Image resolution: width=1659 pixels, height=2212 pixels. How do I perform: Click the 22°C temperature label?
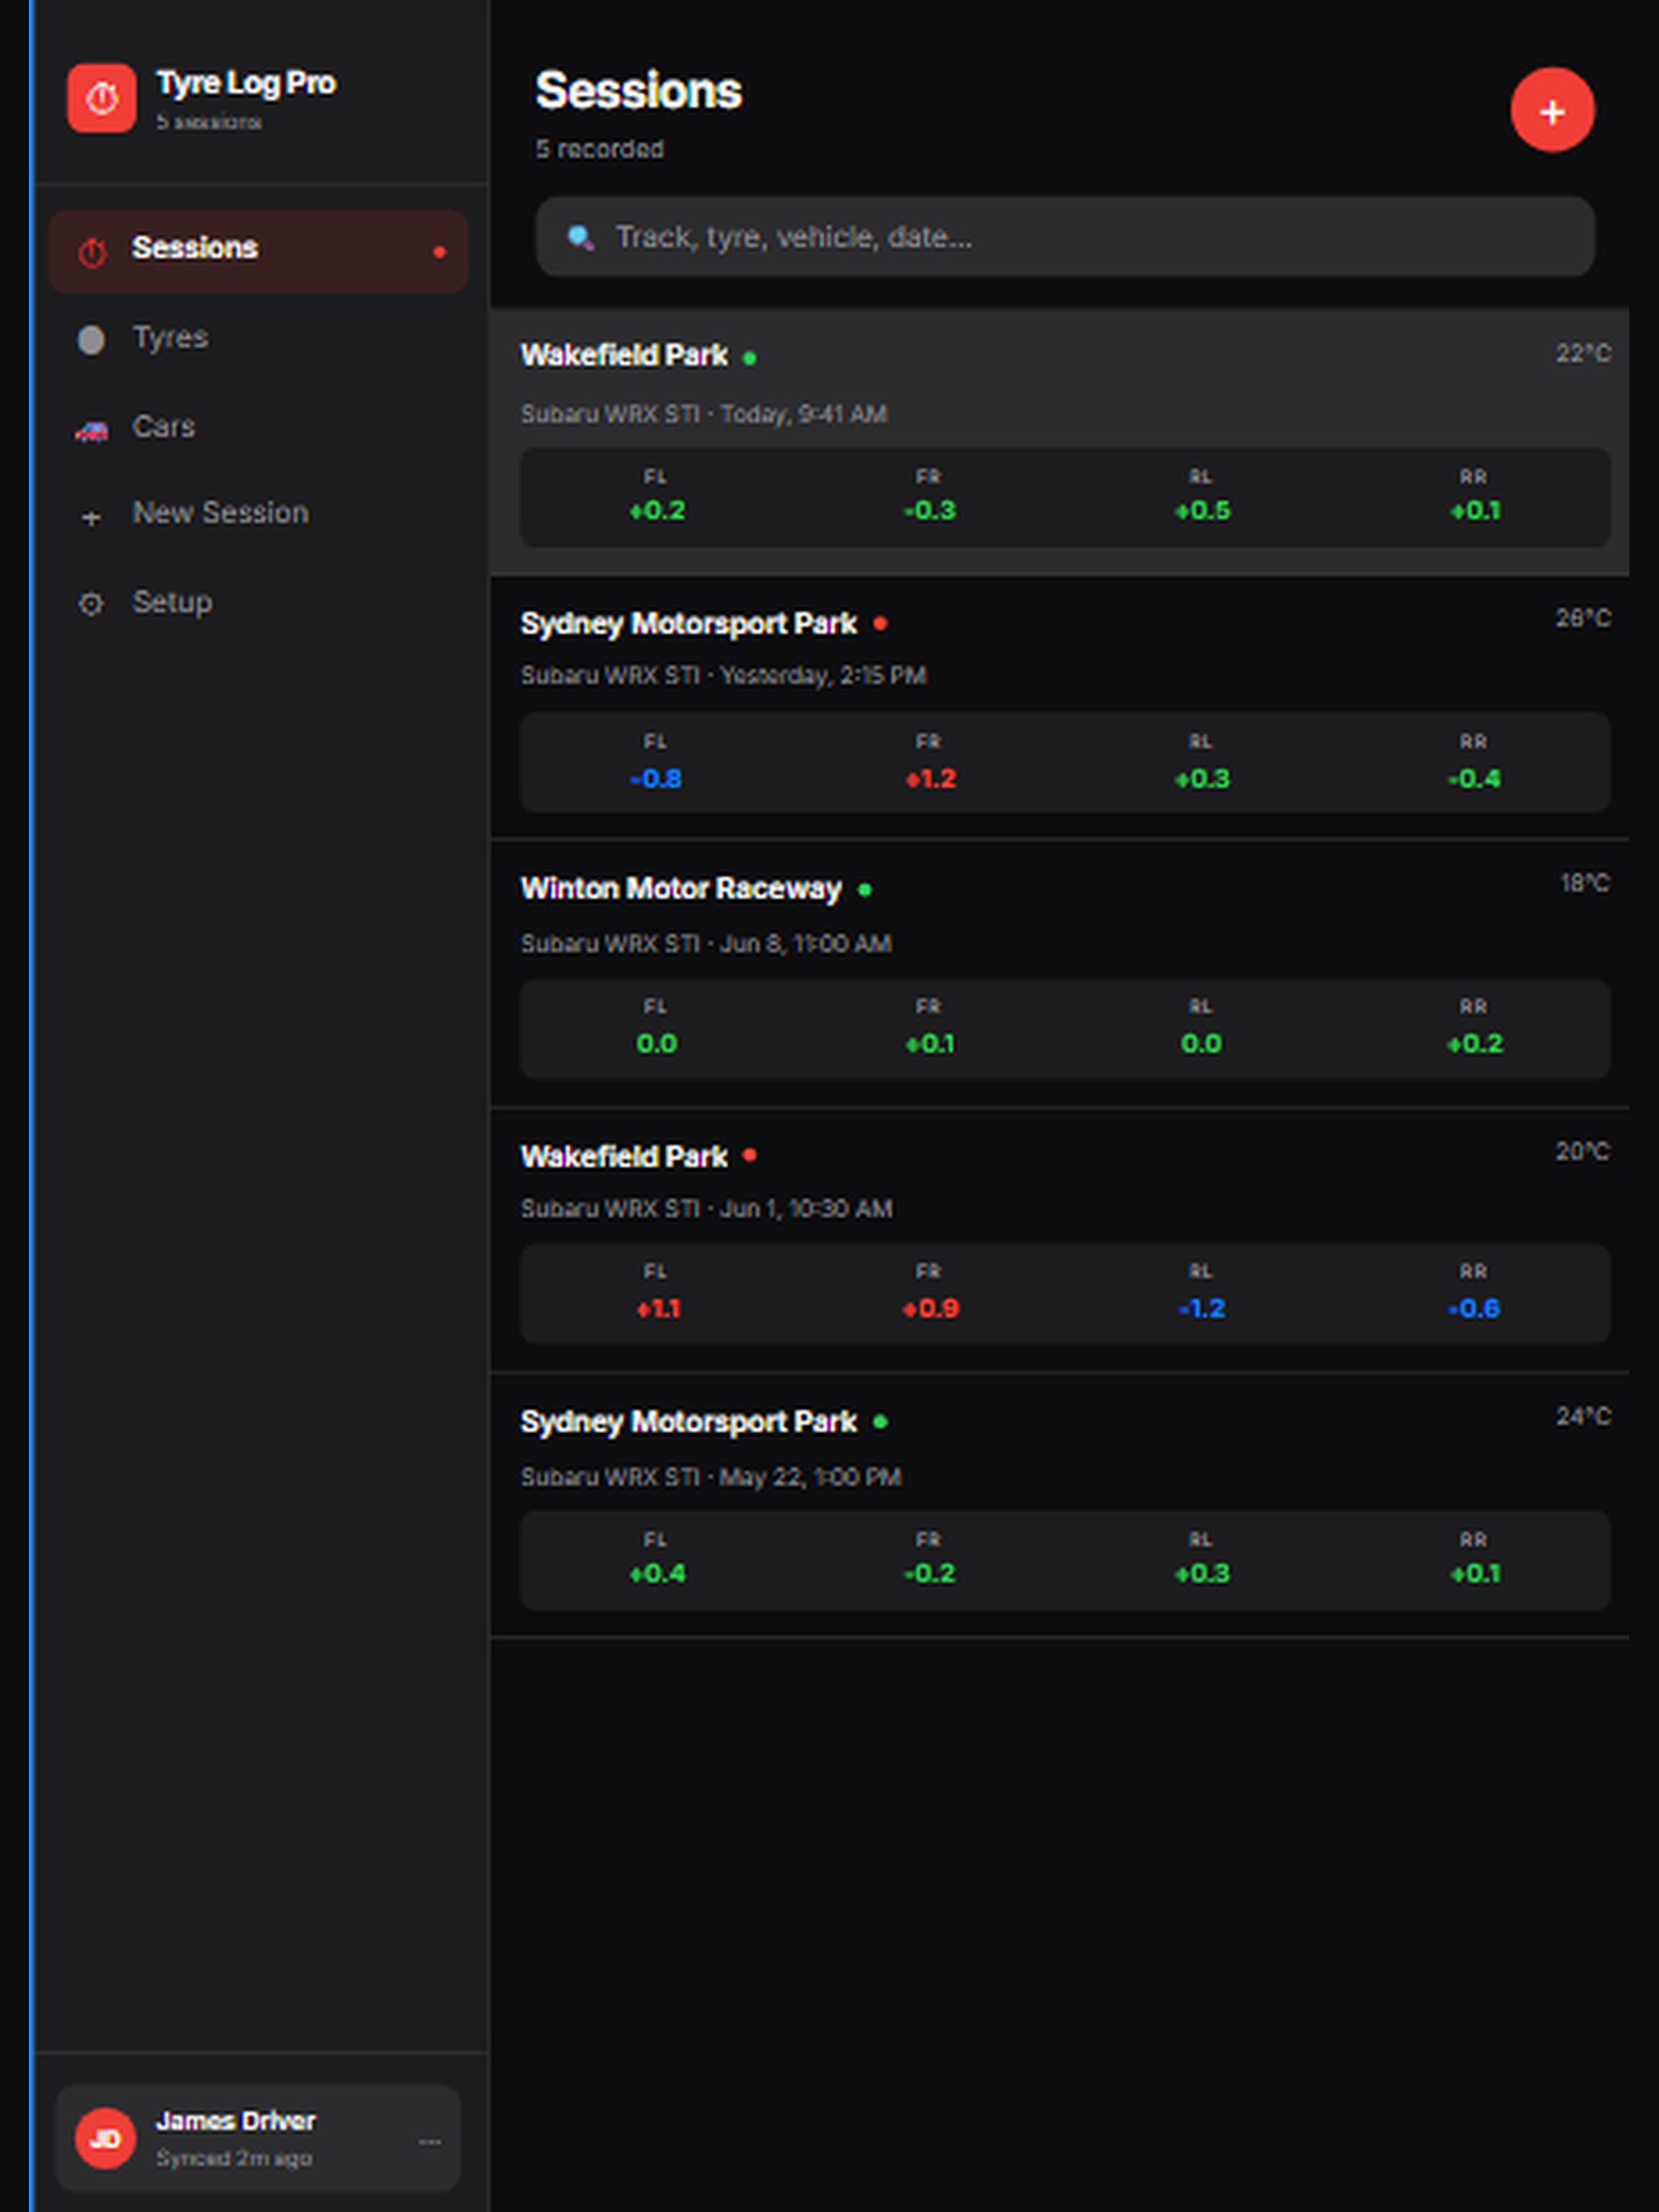pyautogui.click(x=1582, y=353)
